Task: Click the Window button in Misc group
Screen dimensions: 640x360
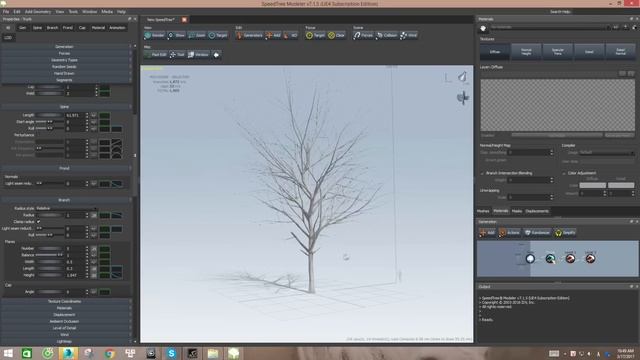Action: tap(198, 55)
